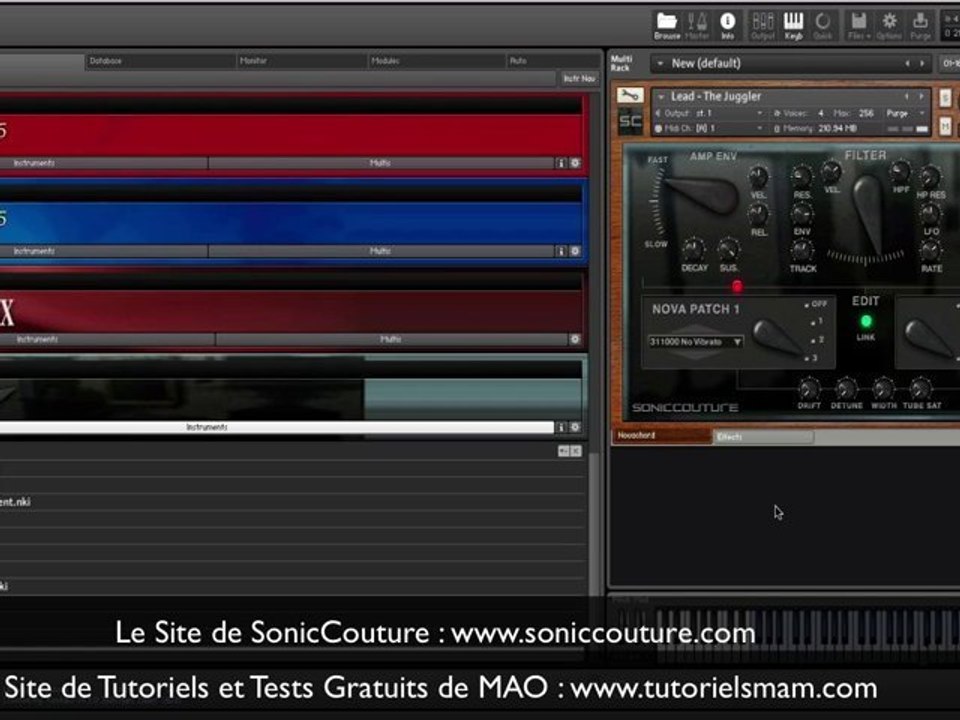This screenshot has height=720, width=960.
Task: Set Nova Patch 1 switch to OFF
Action: coord(817,304)
